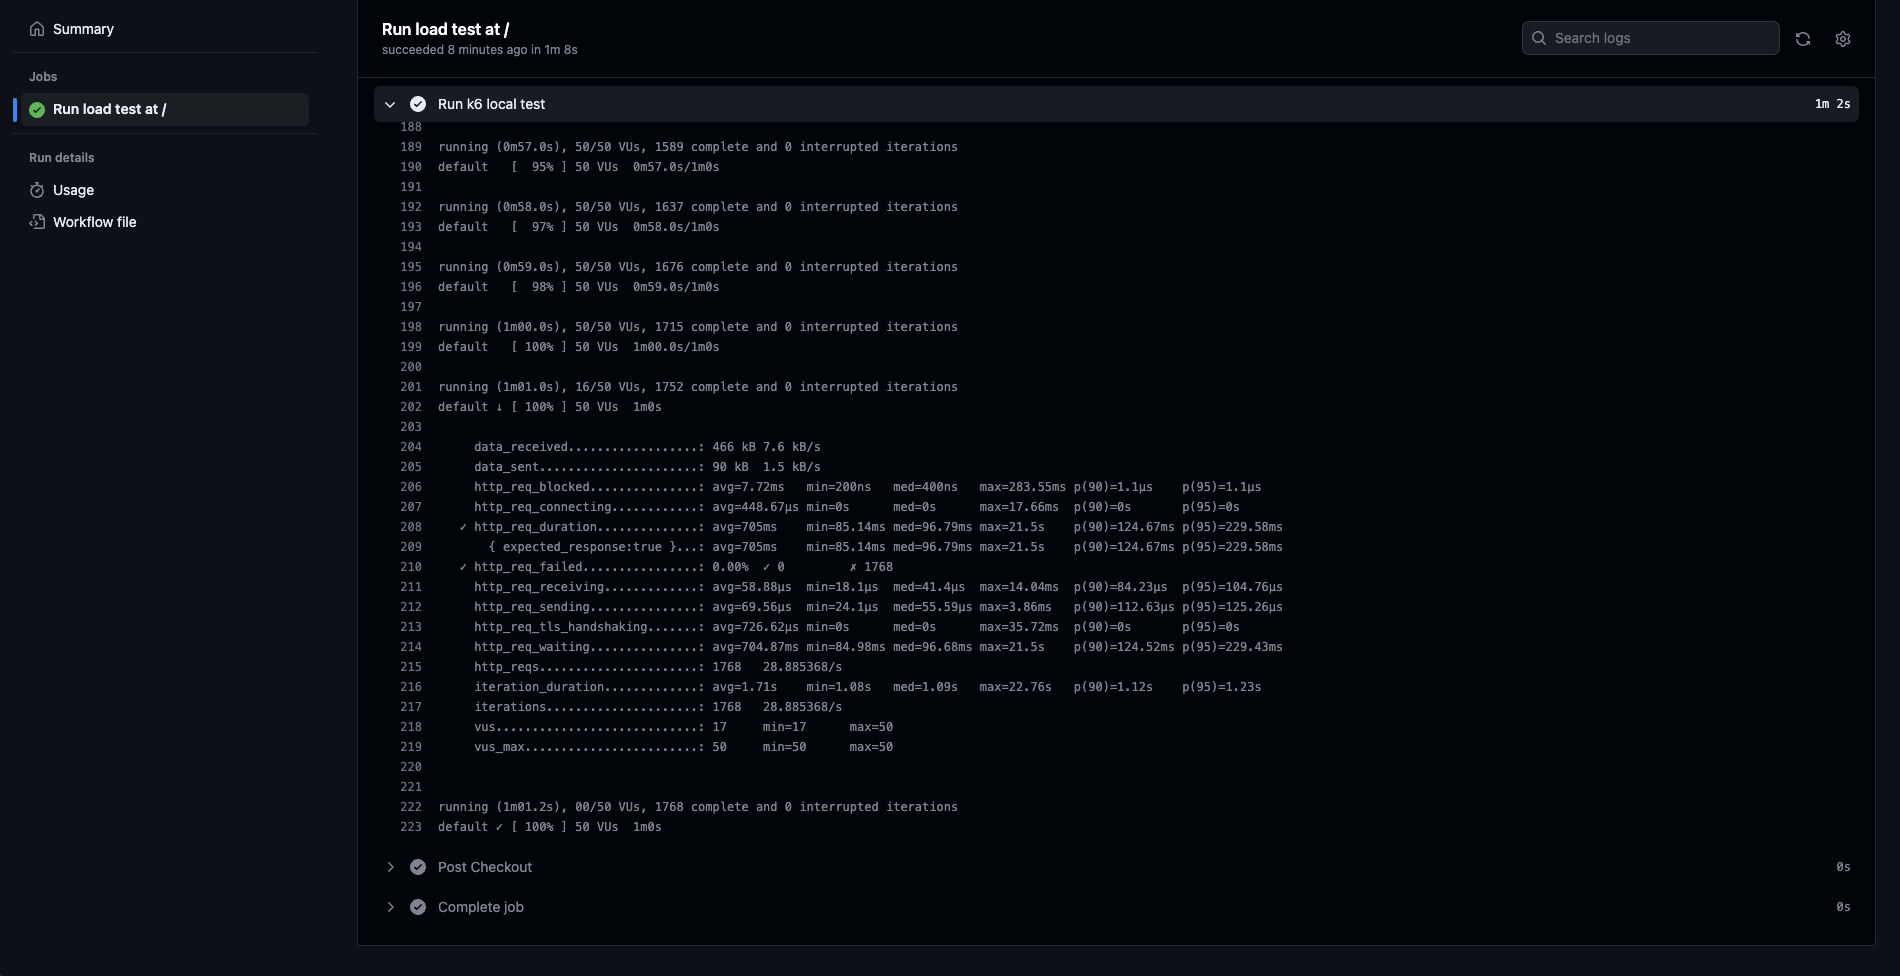Open the Summary page from sidebar
This screenshot has height=976, width=1900.
pos(83,29)
